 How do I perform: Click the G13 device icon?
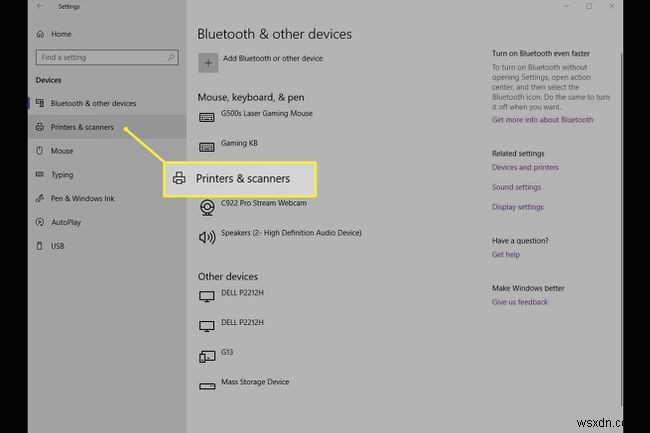(207, 356)
